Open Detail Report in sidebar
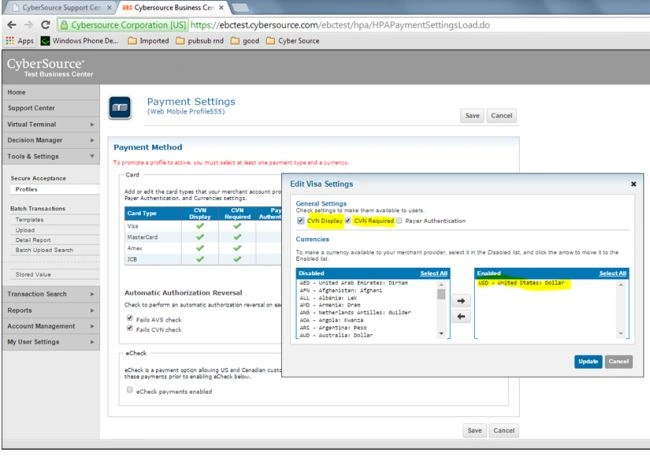The height and width of the screenshot is (457, 650). (x=33, y=240)
